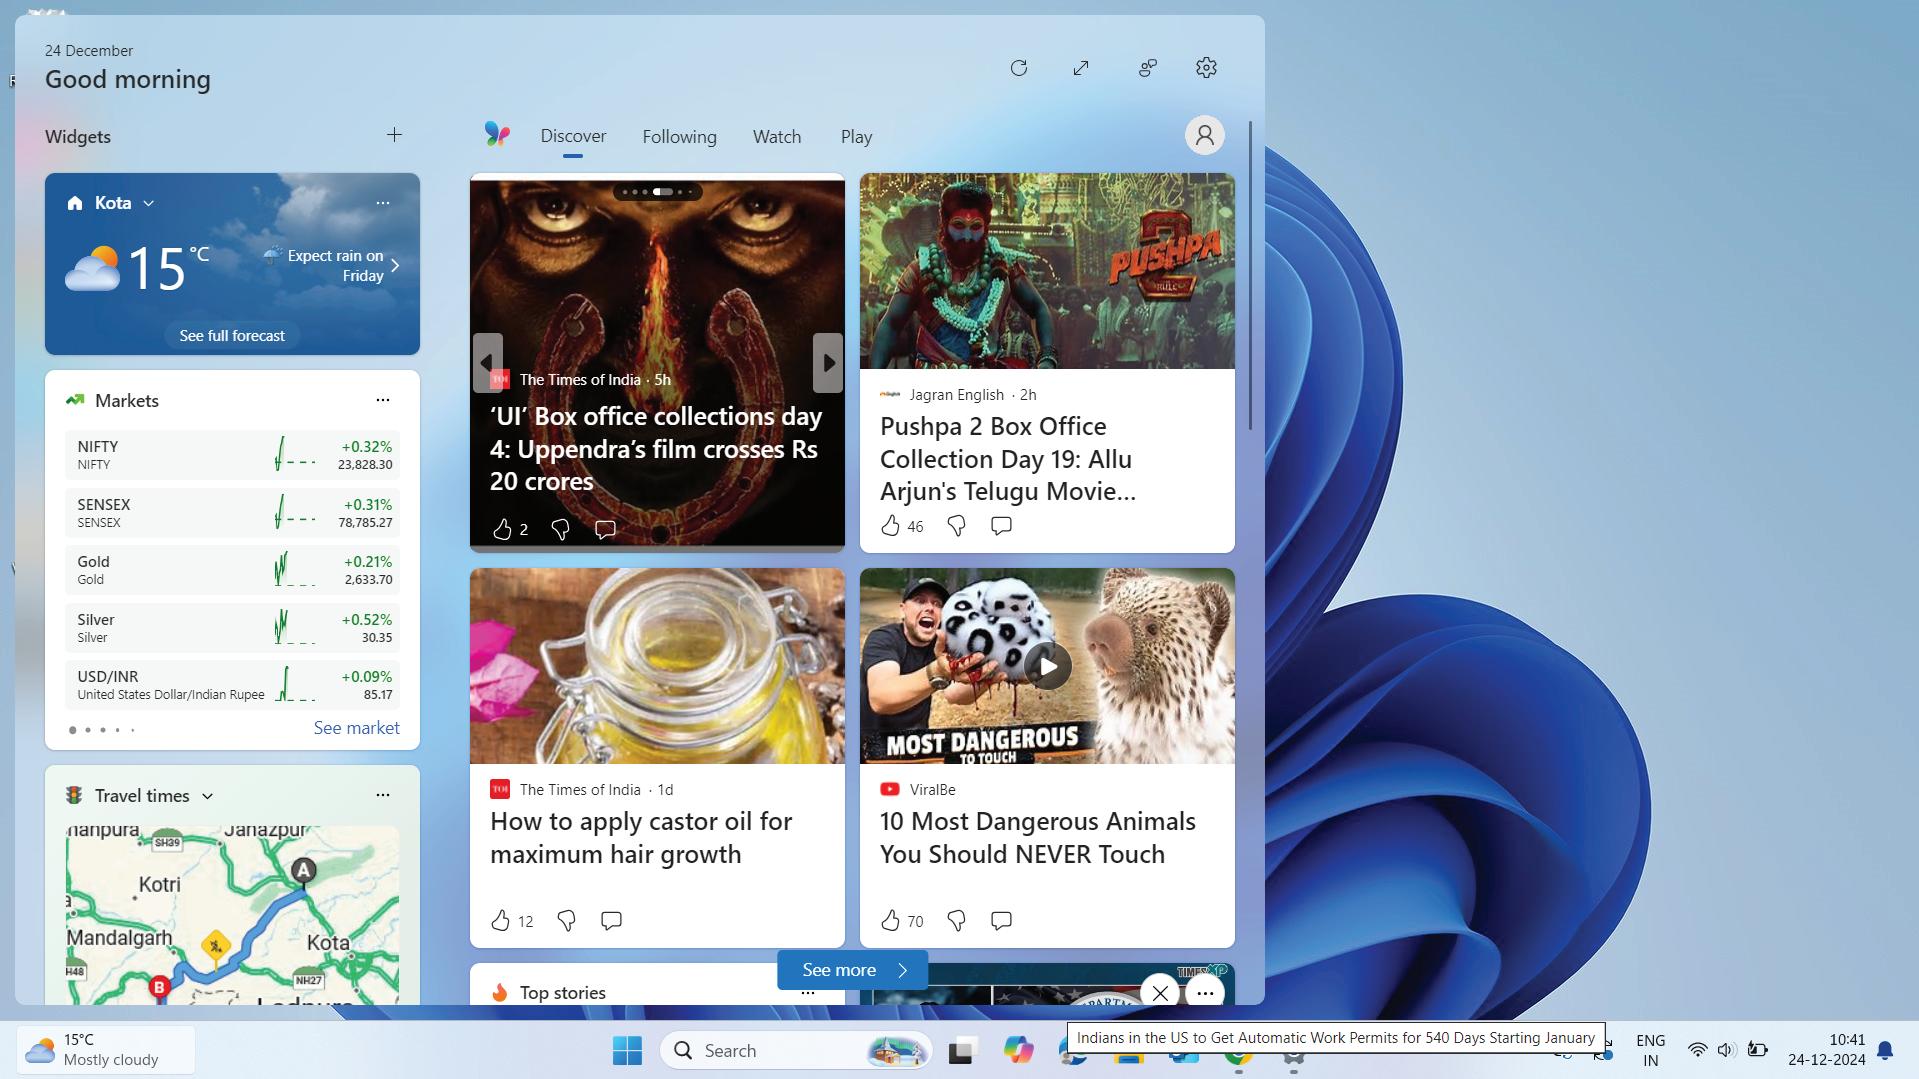Click the taskbar Search box
Screen dimensions: 1919x1079
796,1051
